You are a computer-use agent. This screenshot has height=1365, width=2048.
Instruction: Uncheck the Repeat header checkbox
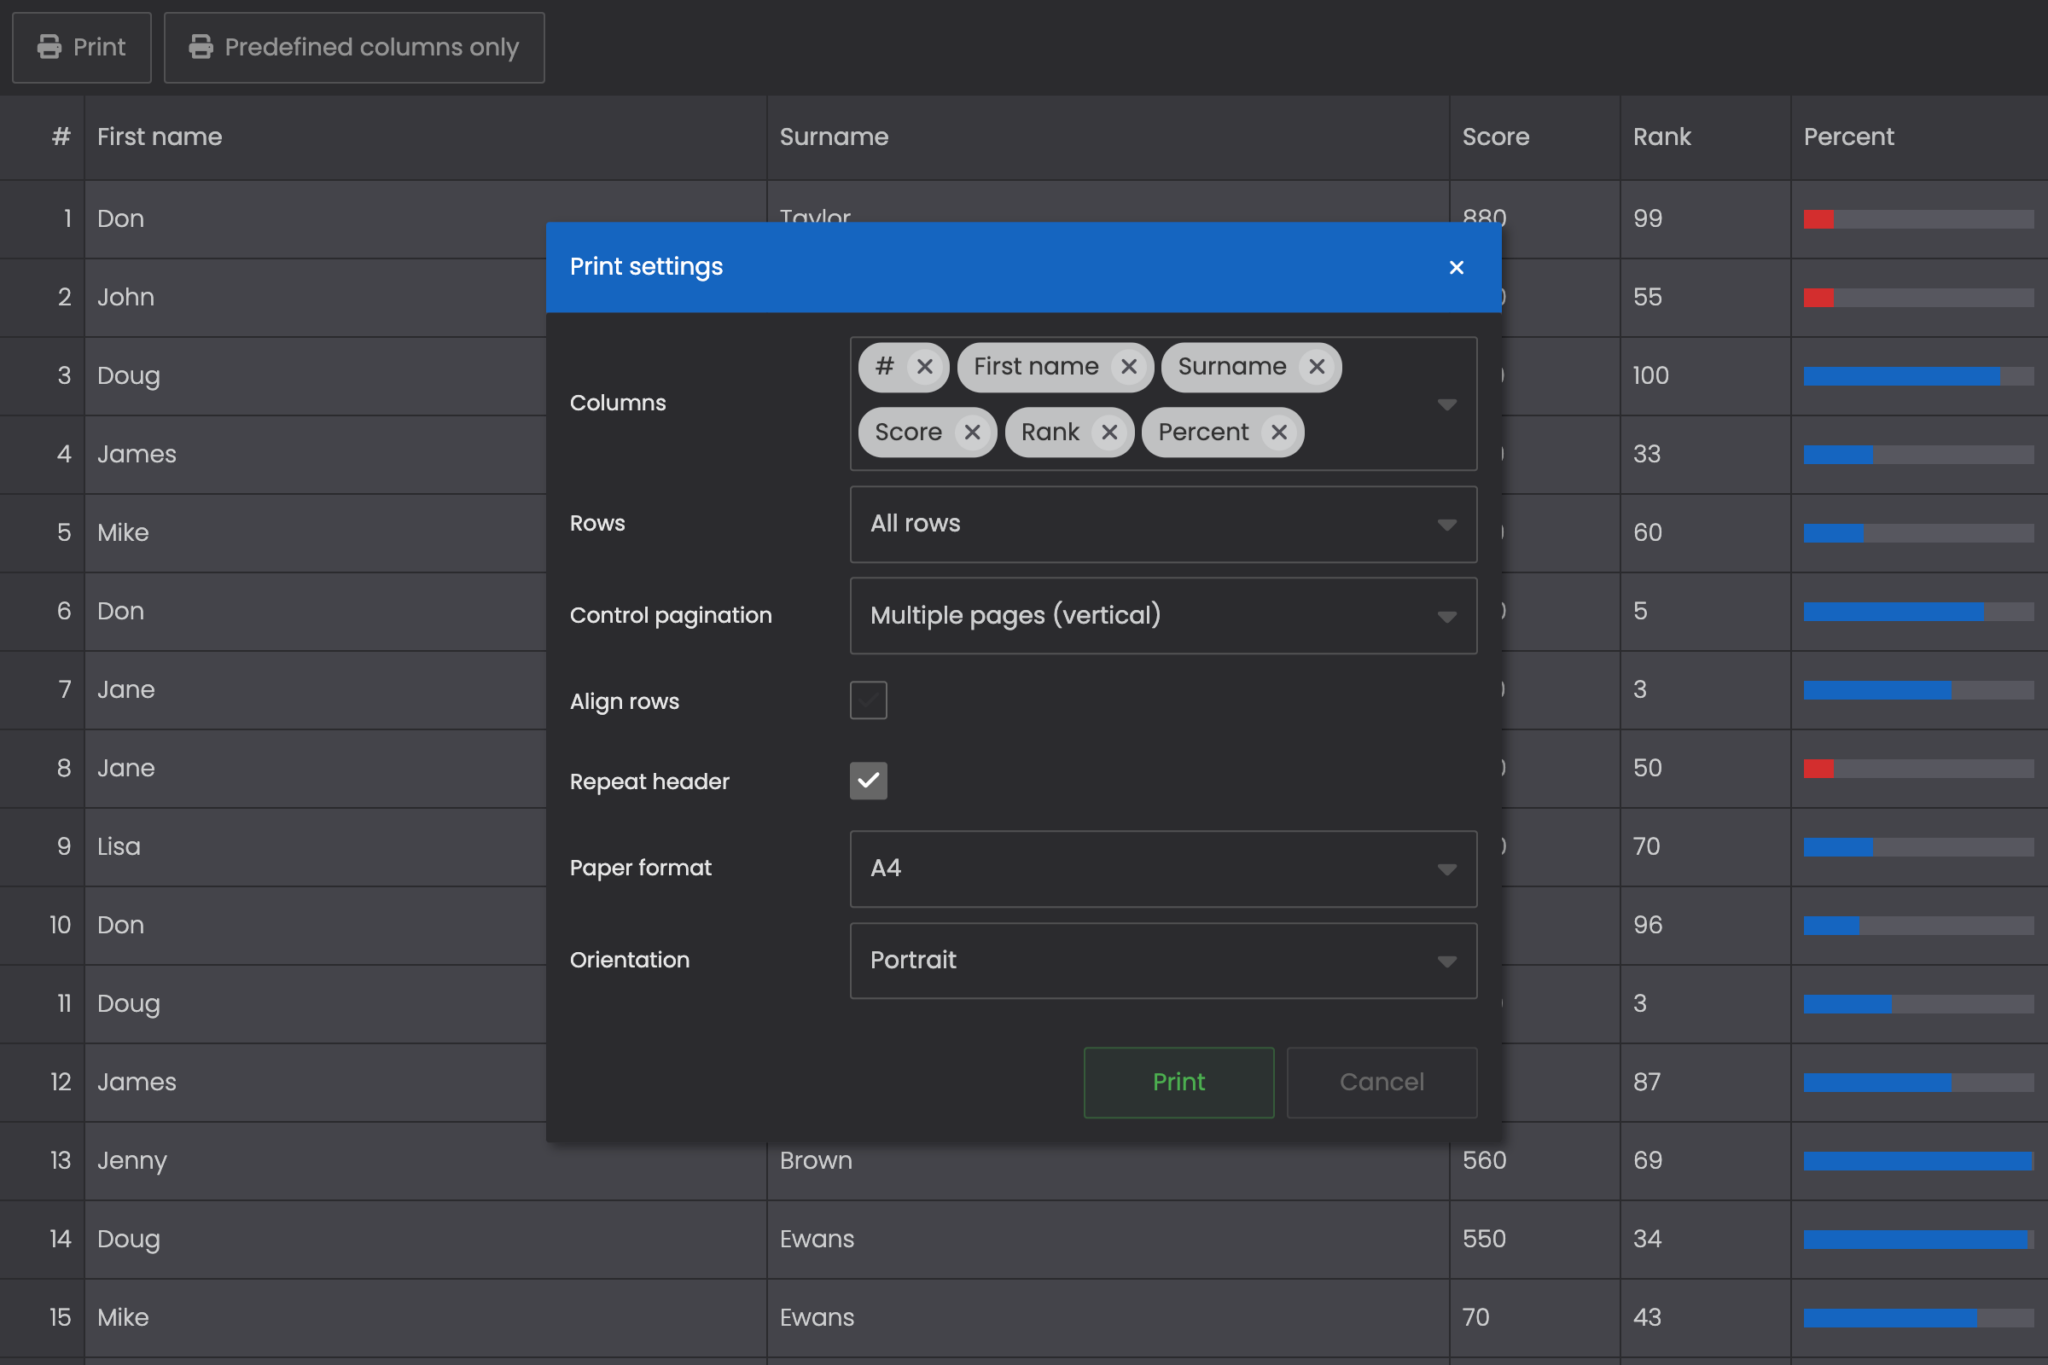click(868, 780)
